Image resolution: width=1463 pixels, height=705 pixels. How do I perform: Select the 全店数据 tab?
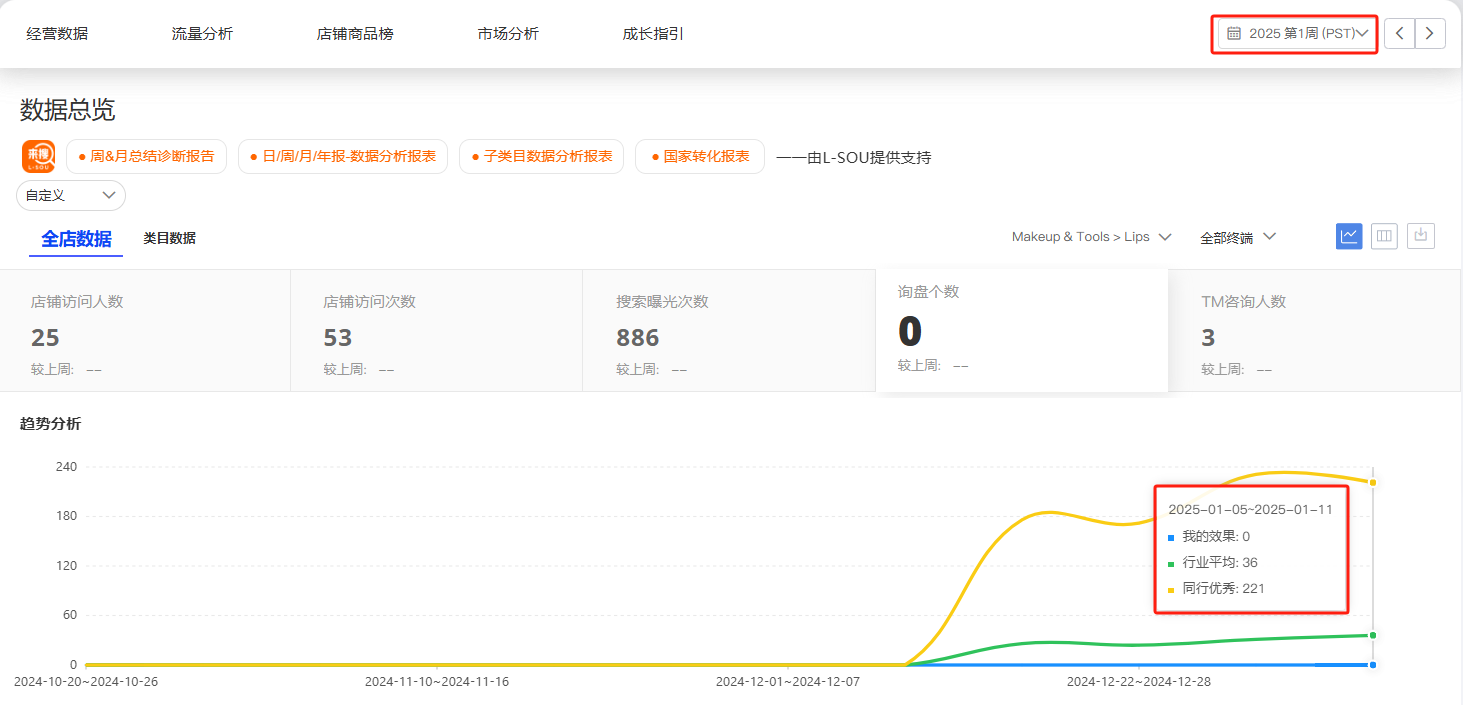click(76, 239)
